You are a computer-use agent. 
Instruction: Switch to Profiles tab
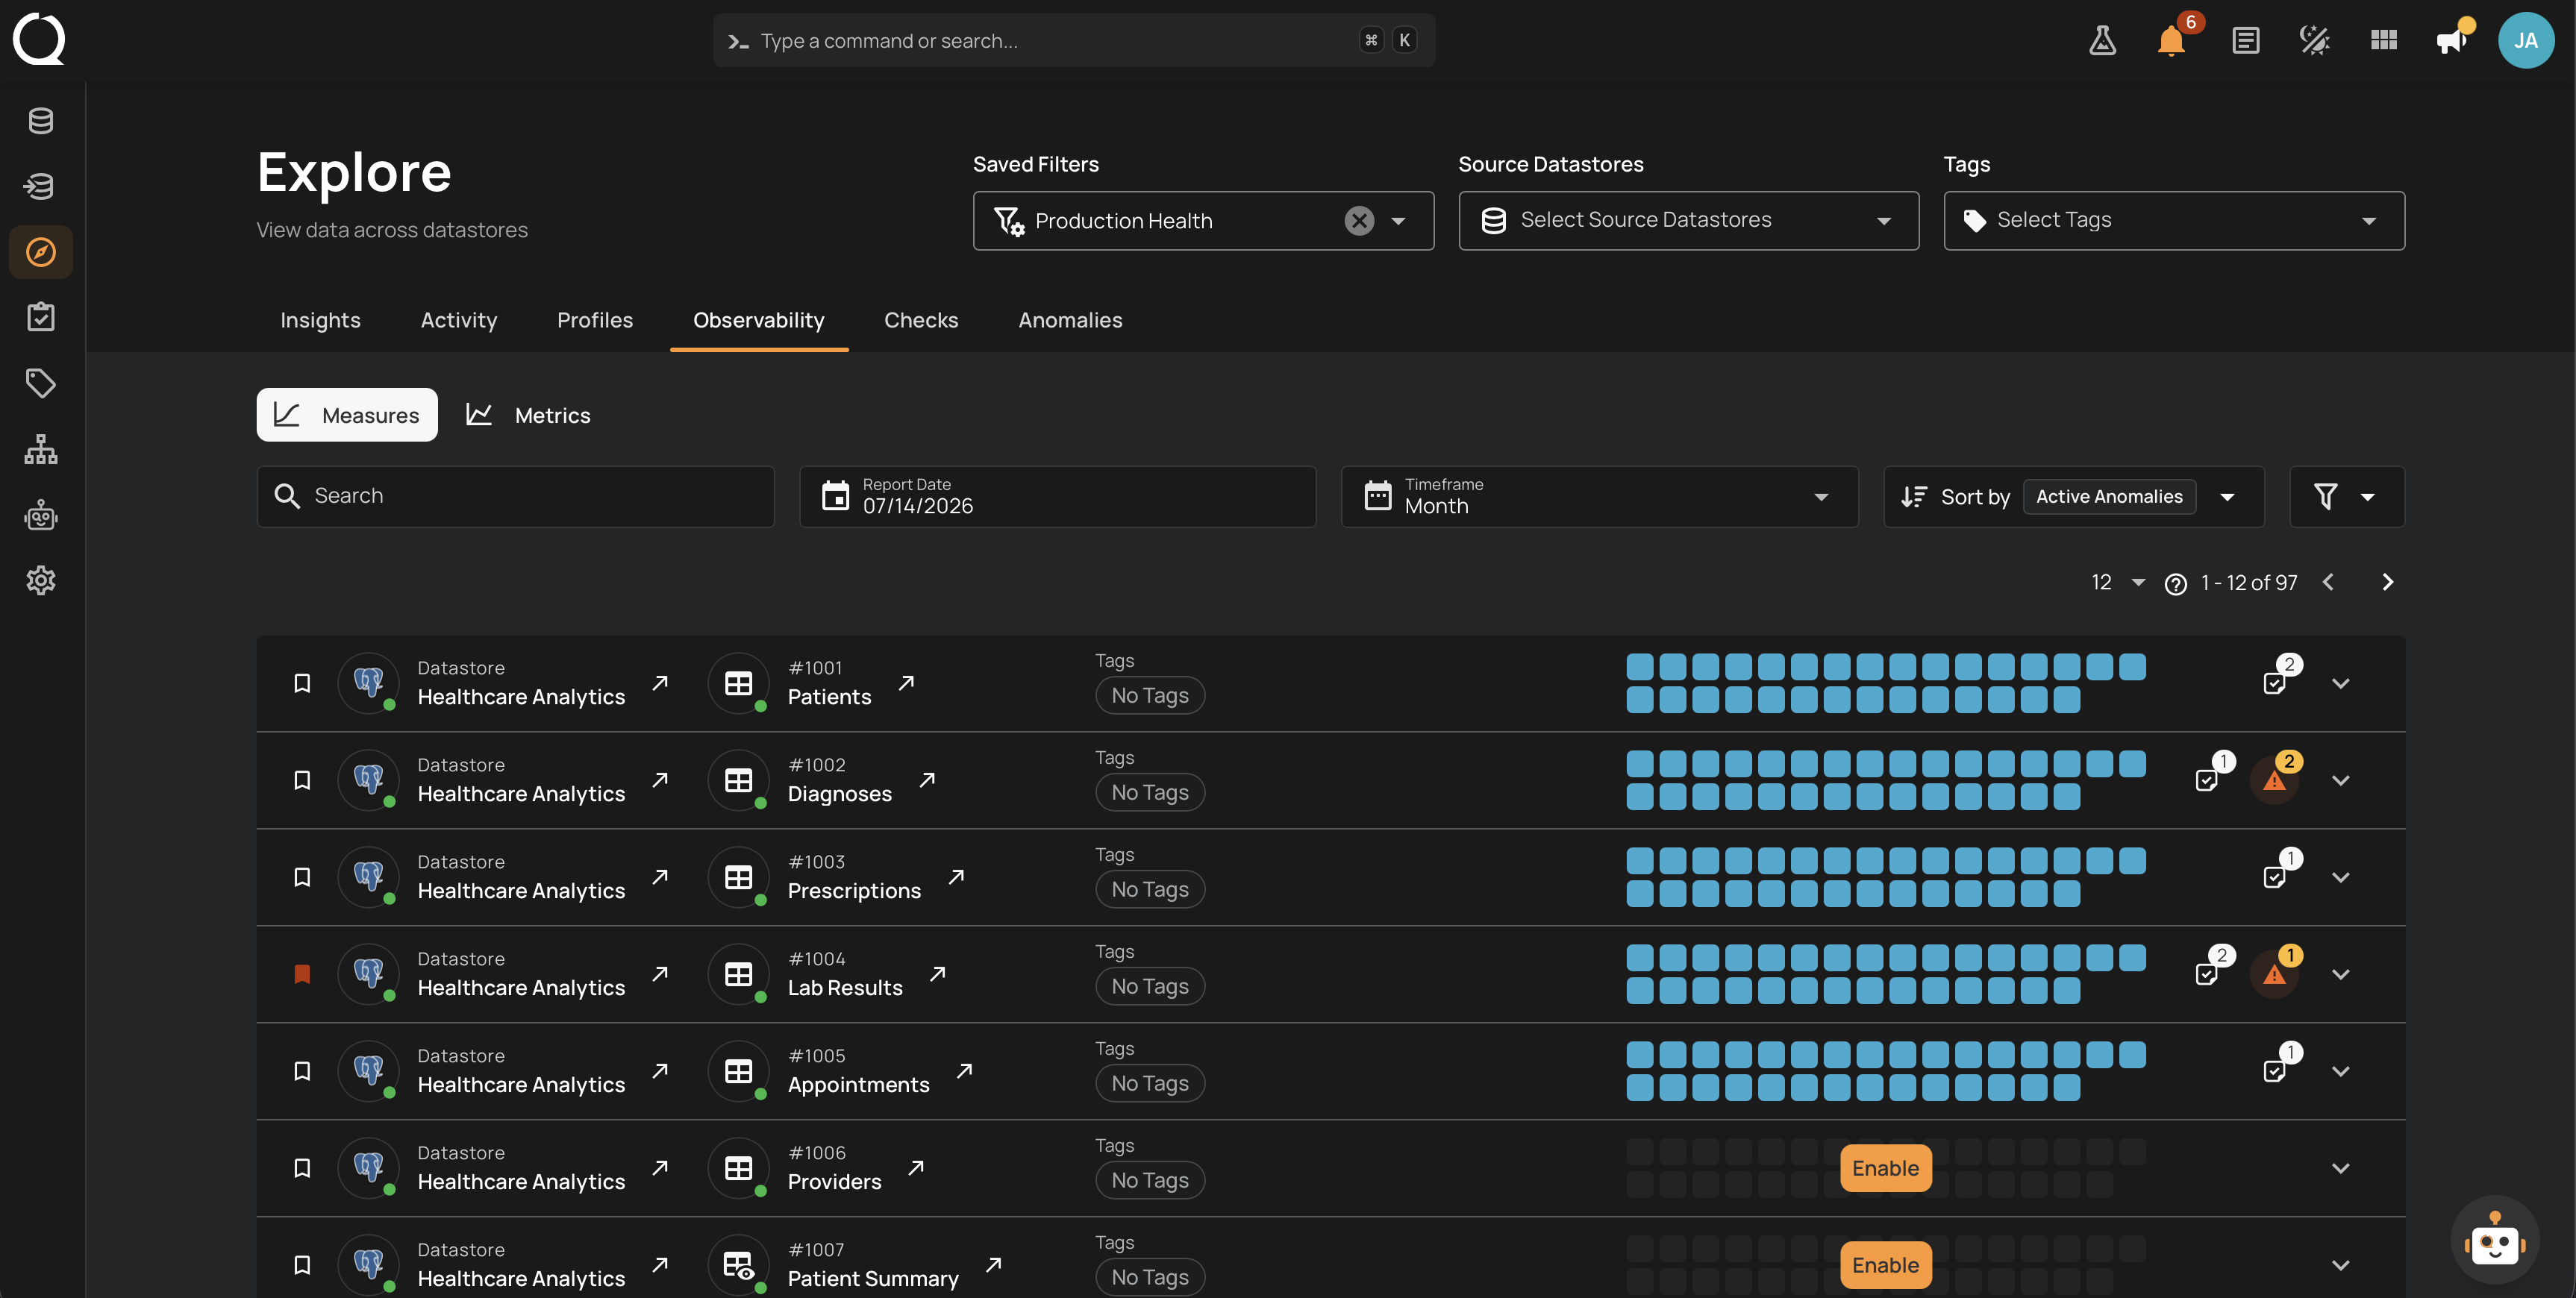595,320
